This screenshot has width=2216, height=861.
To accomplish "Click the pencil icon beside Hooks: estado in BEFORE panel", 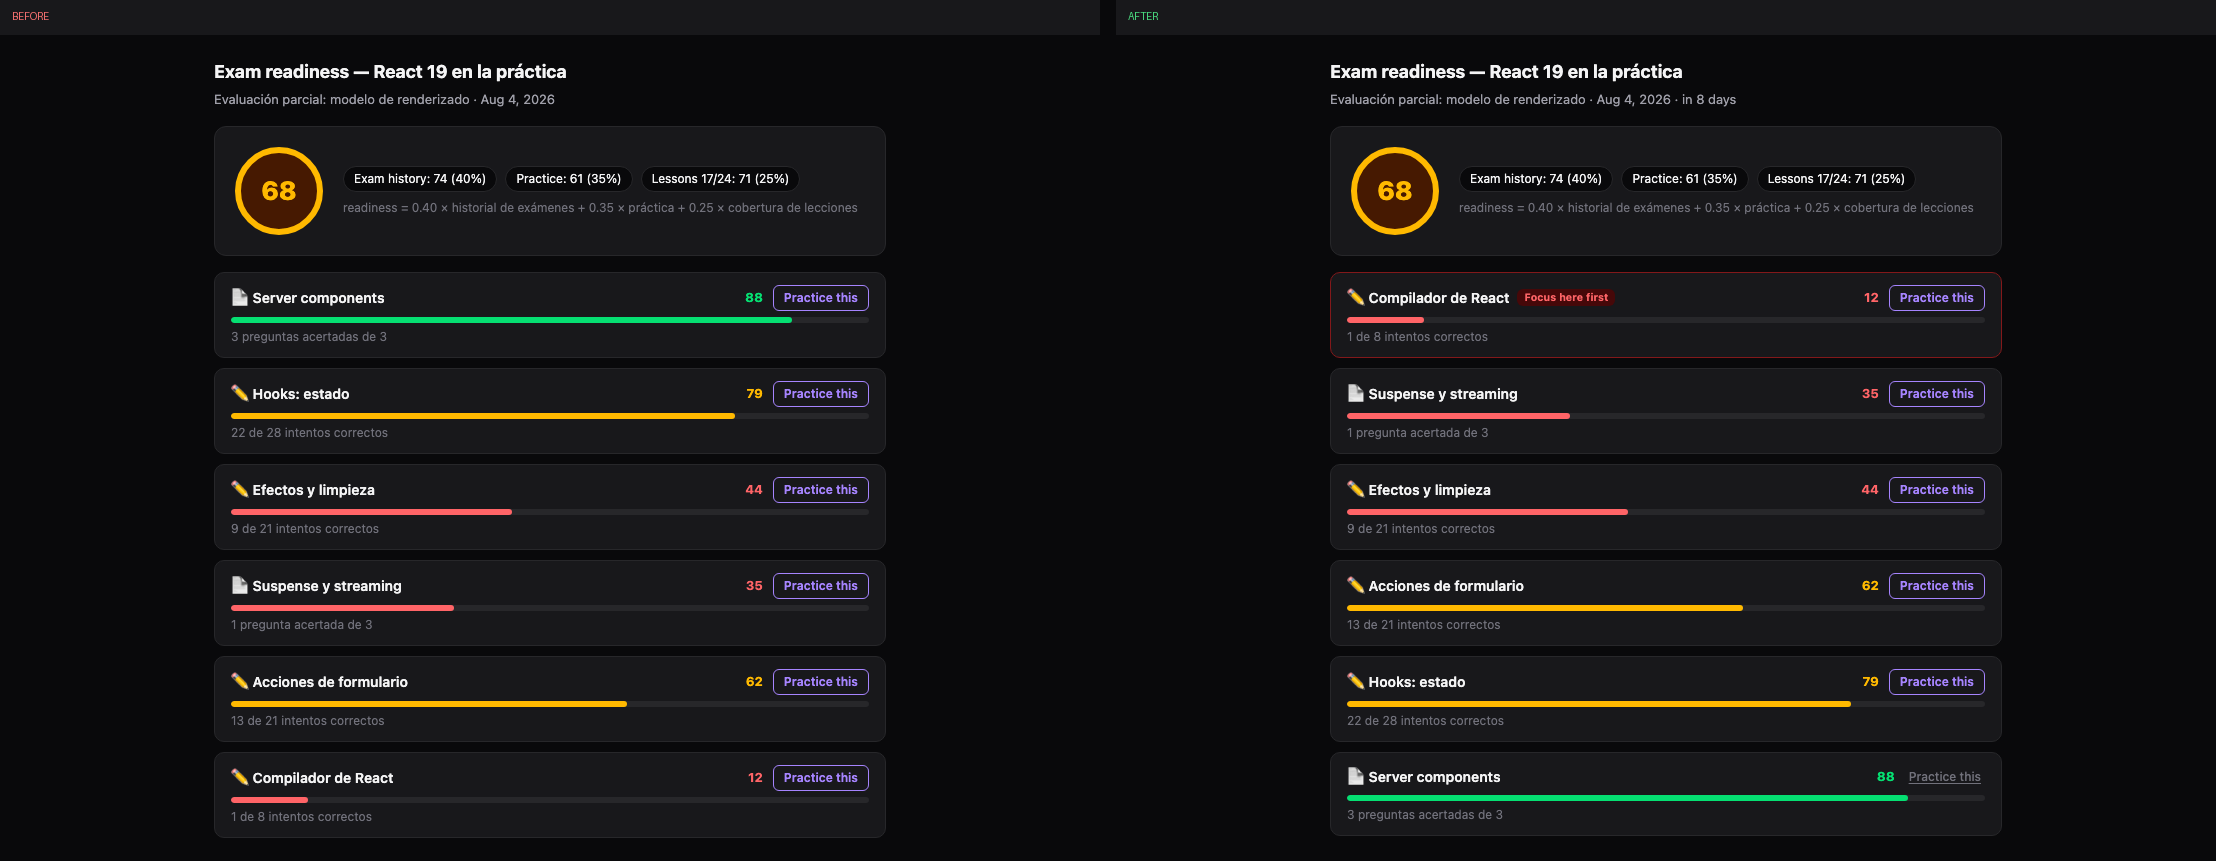I will [x=240, y=393].
